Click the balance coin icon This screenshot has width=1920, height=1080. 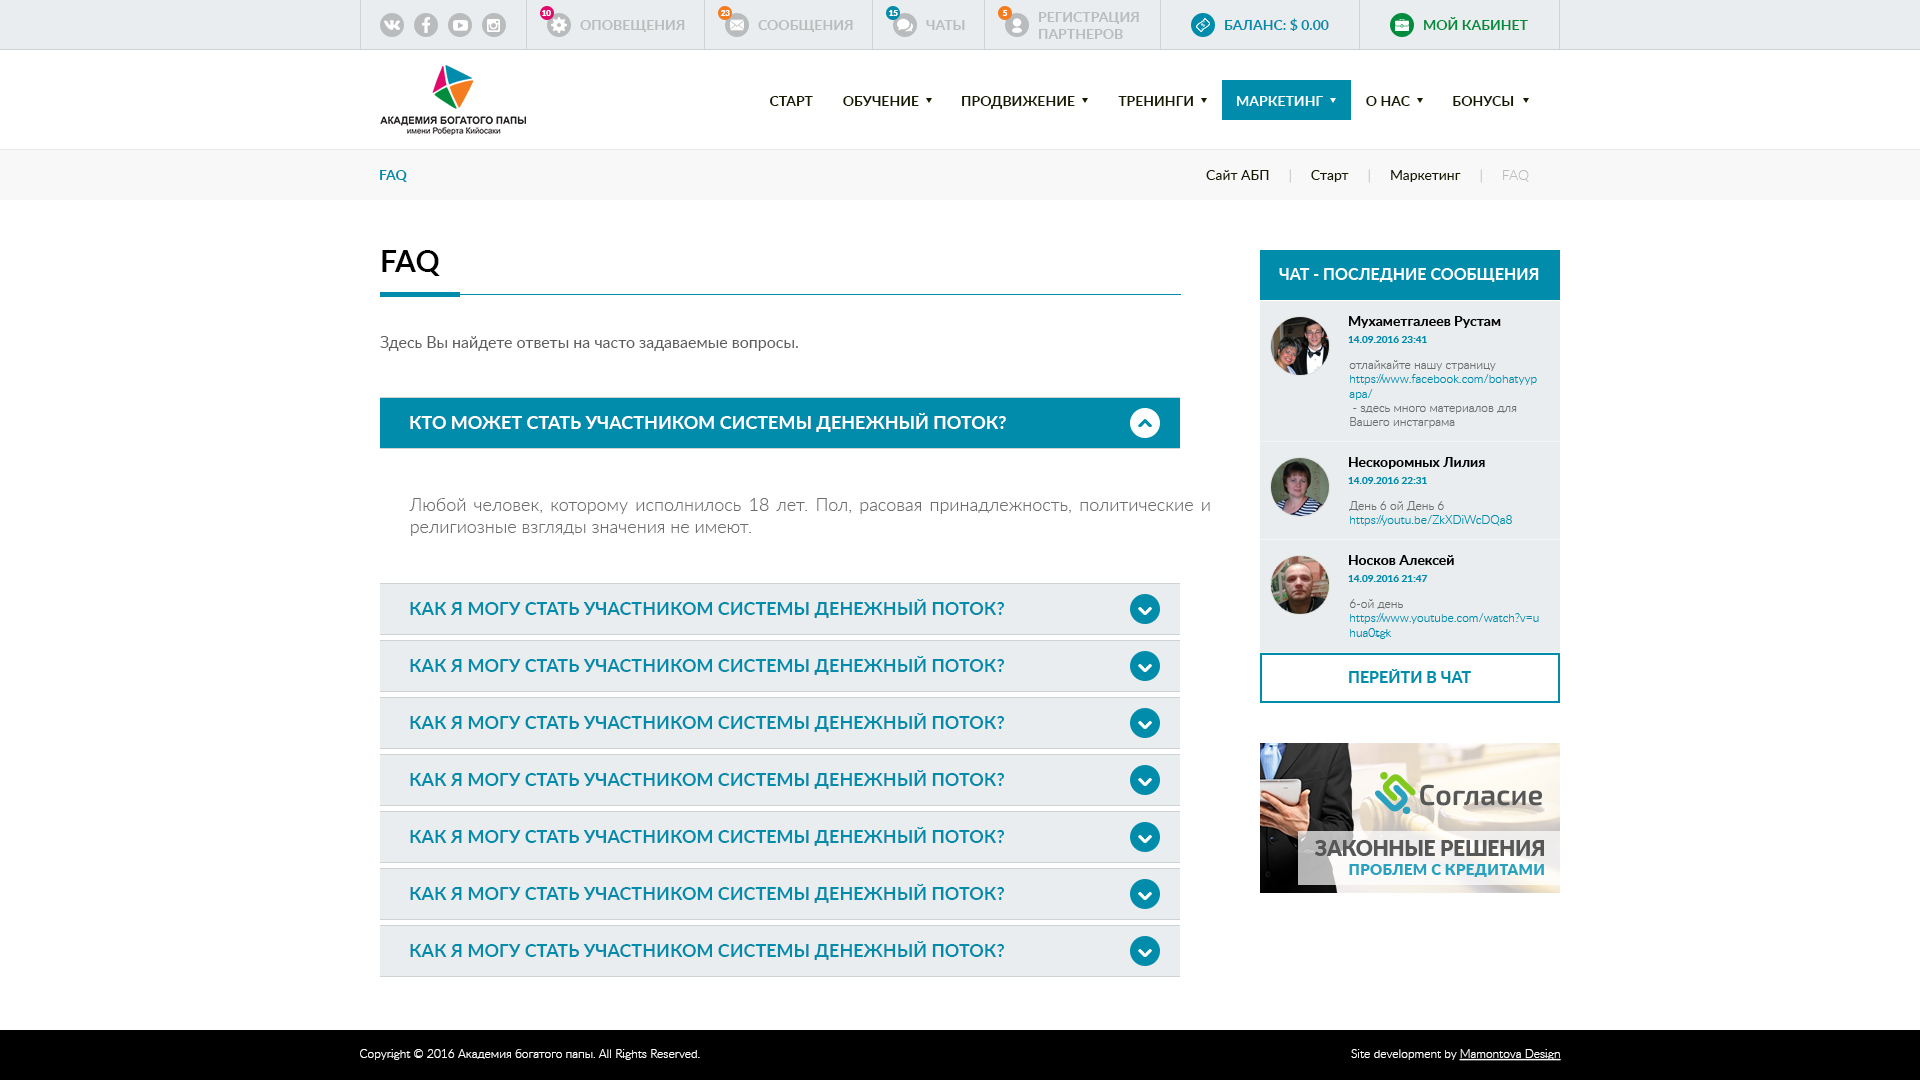pos(1203,25)
